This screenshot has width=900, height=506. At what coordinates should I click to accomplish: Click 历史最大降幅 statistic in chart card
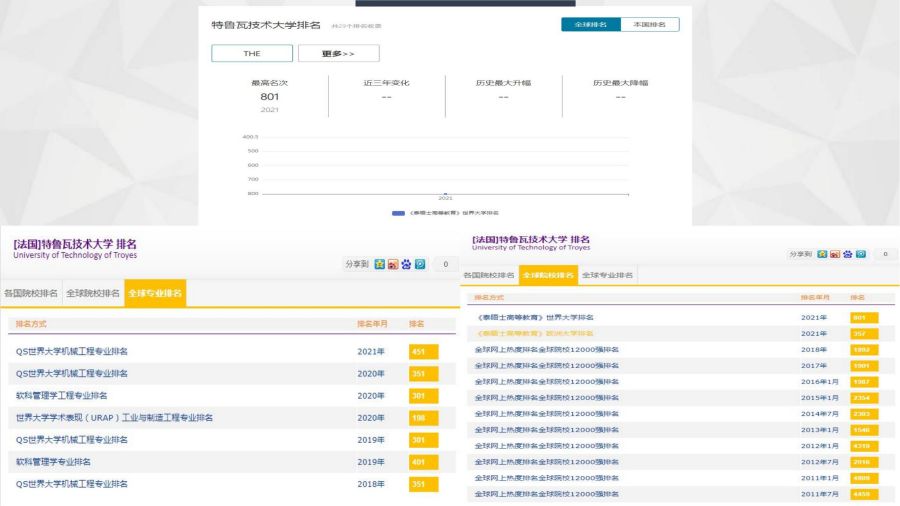coord(620,90)
